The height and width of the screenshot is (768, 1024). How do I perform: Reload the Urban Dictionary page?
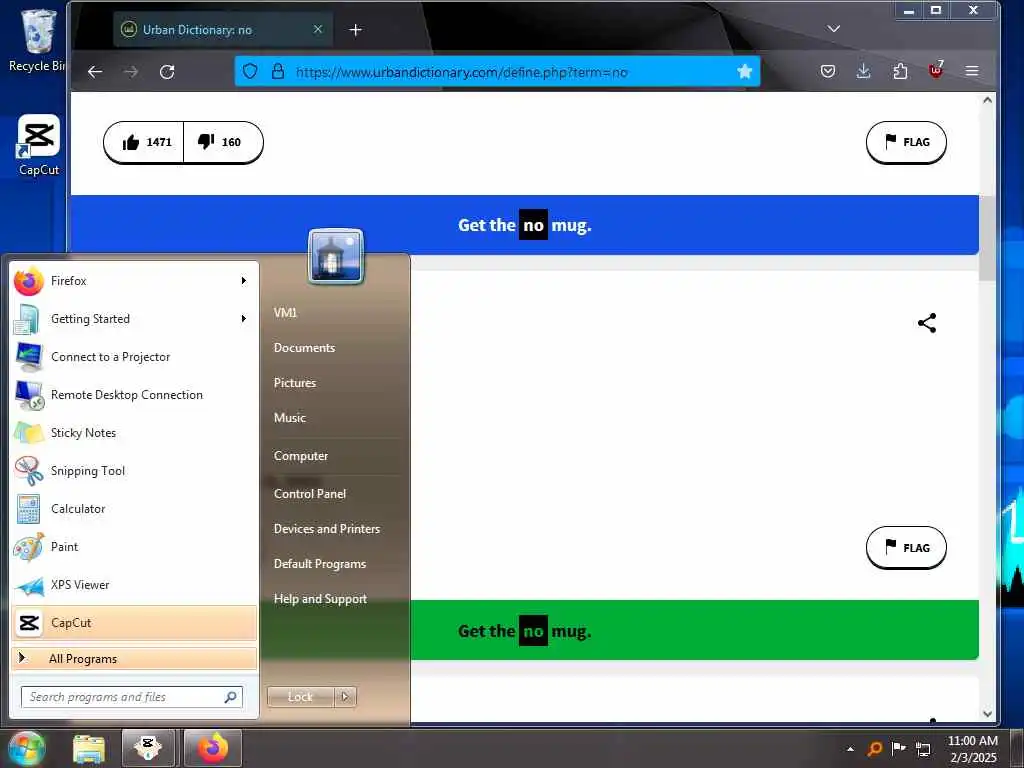tap(167, 72)
